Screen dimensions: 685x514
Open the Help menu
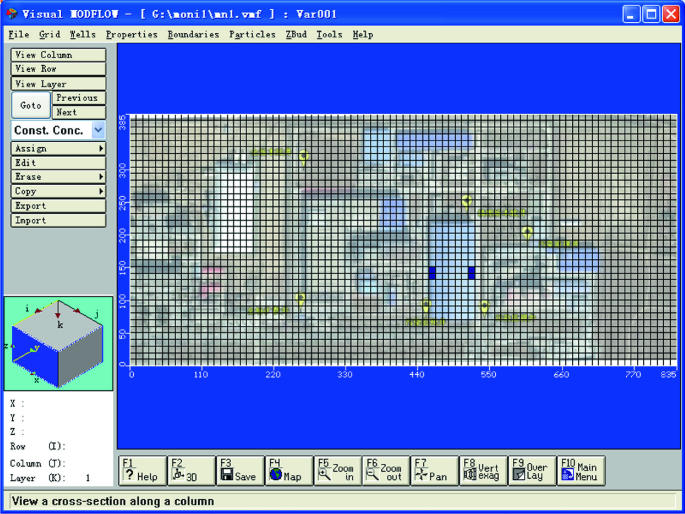point(363,34)
